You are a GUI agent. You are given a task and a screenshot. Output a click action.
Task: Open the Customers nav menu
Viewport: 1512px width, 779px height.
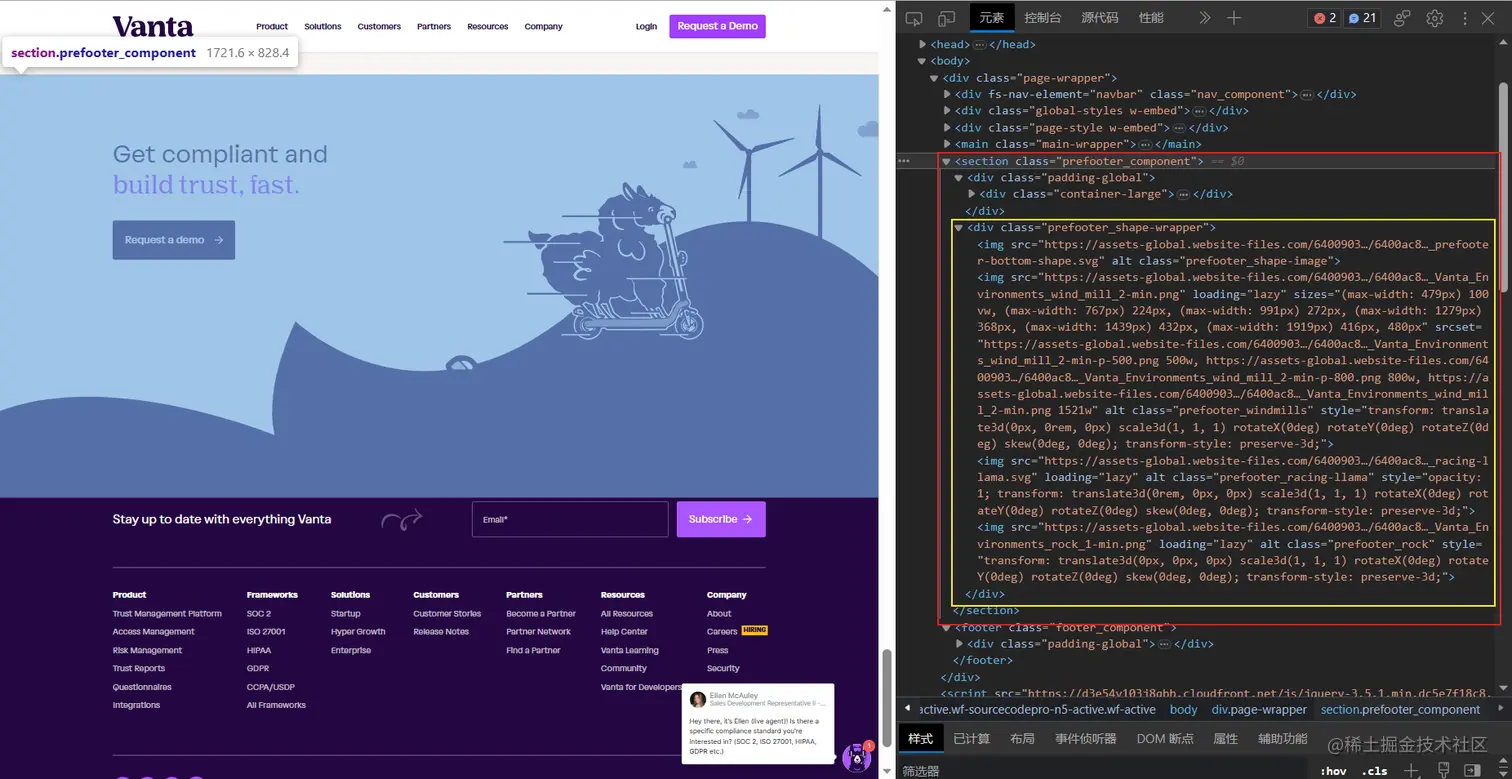[379, 26]
